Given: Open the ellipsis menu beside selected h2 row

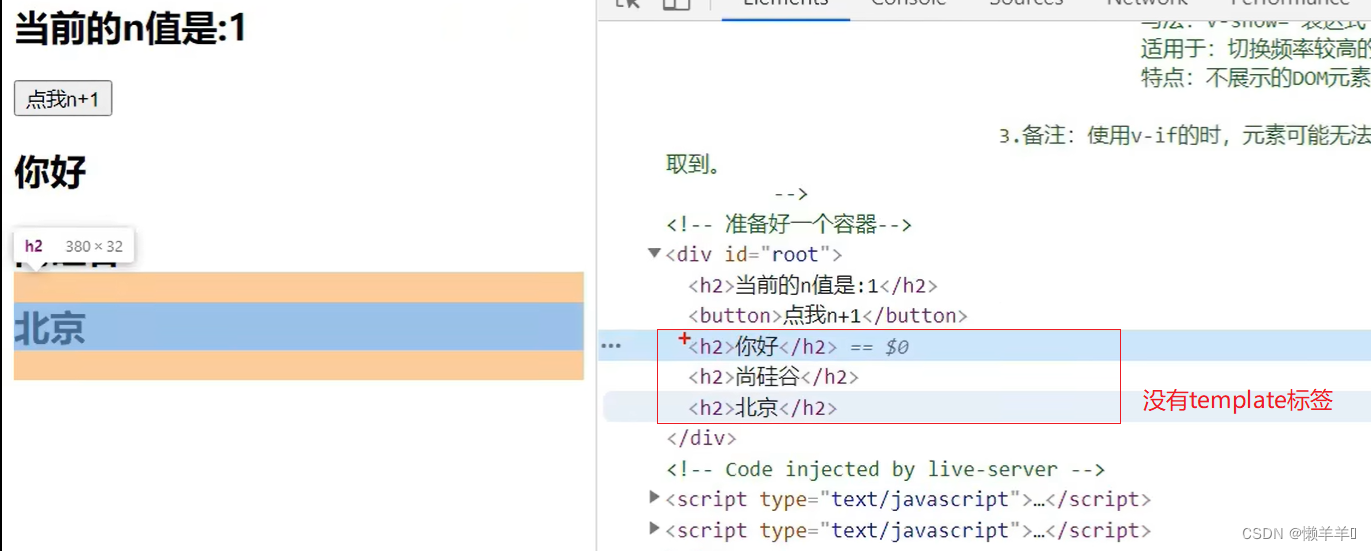Looking at the screenshot, I should click(x=610, y=346).
